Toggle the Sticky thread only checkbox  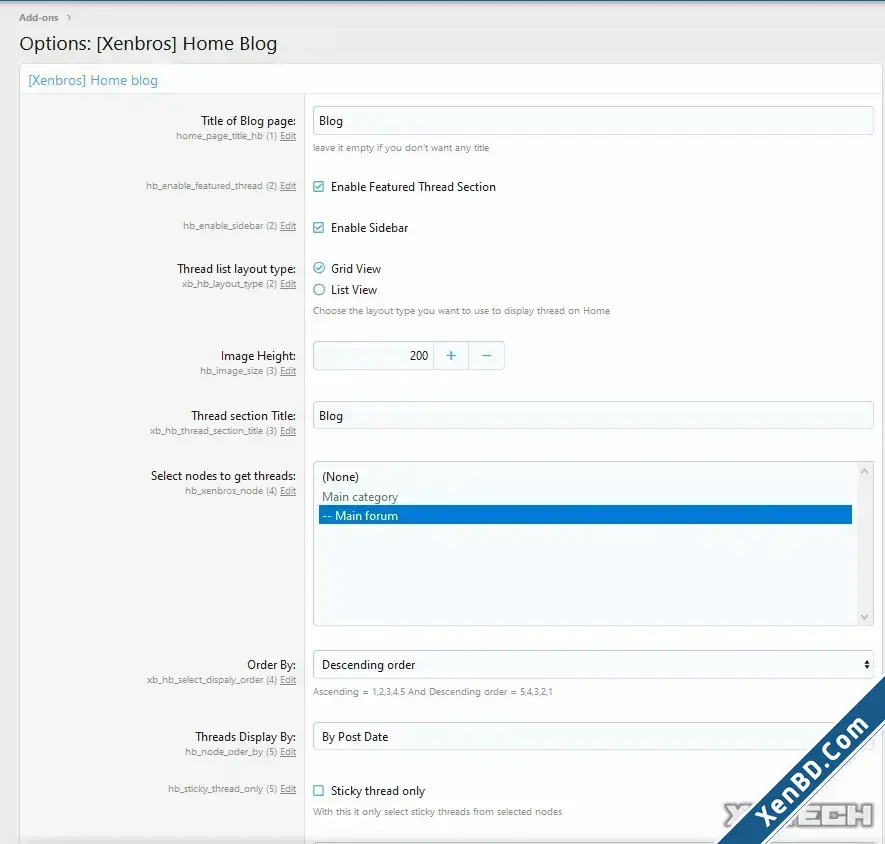(x=319, y=791)
